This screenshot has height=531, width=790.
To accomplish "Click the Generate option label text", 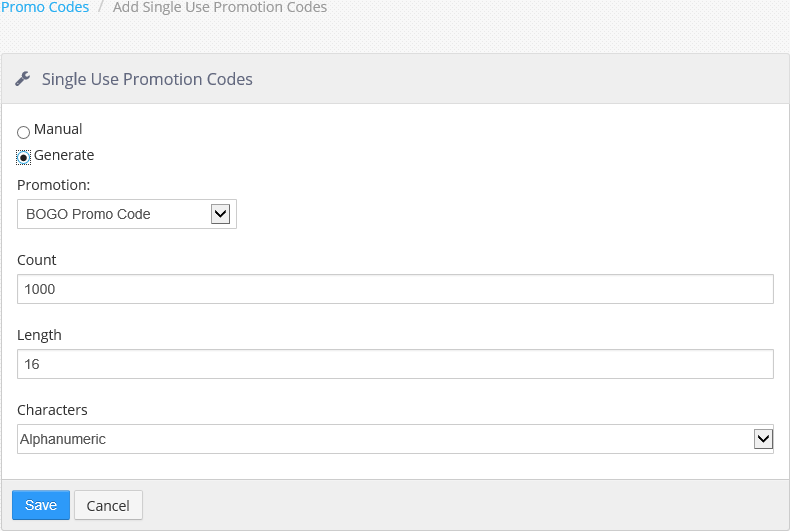I will tap(64, 155).
